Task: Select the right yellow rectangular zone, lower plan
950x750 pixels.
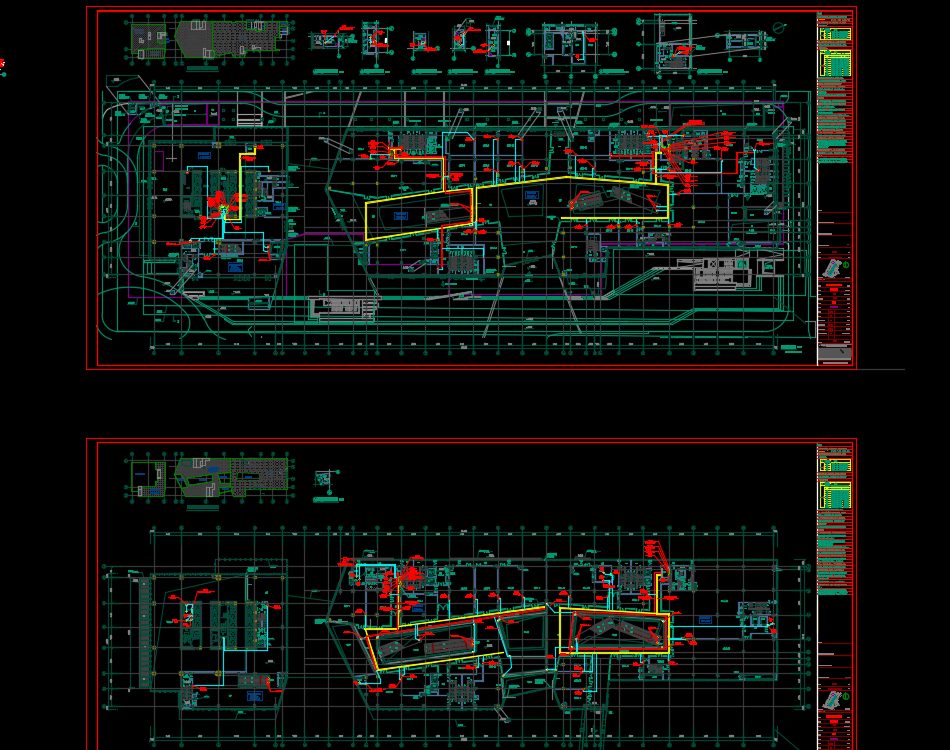Action: (613, 631)
